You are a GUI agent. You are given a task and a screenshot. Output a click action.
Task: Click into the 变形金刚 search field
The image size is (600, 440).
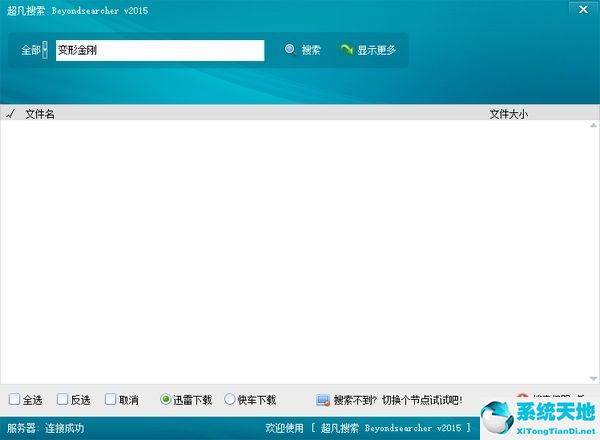[x=160, y=50]
